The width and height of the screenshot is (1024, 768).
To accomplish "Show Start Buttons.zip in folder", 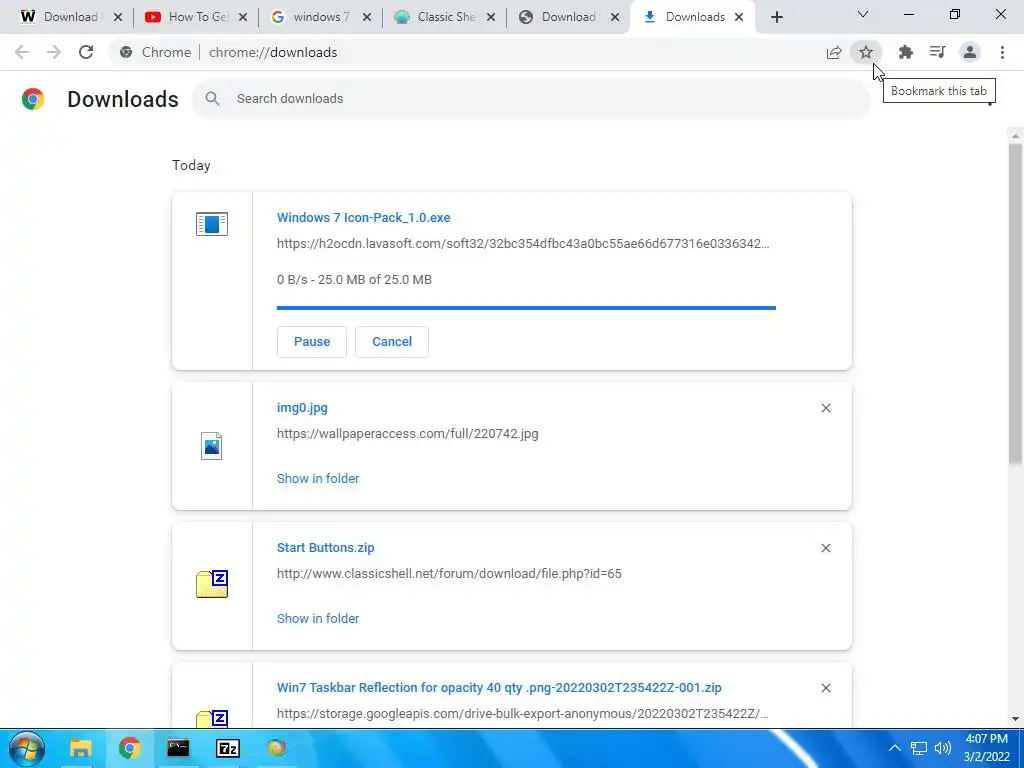I will (318, 618).
